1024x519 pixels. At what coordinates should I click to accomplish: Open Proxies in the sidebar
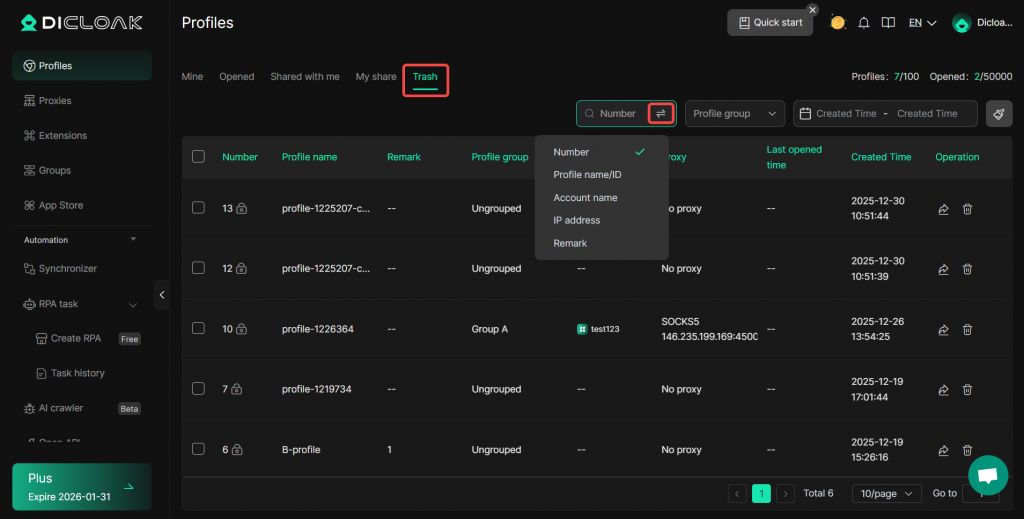(x=55, y=101)
